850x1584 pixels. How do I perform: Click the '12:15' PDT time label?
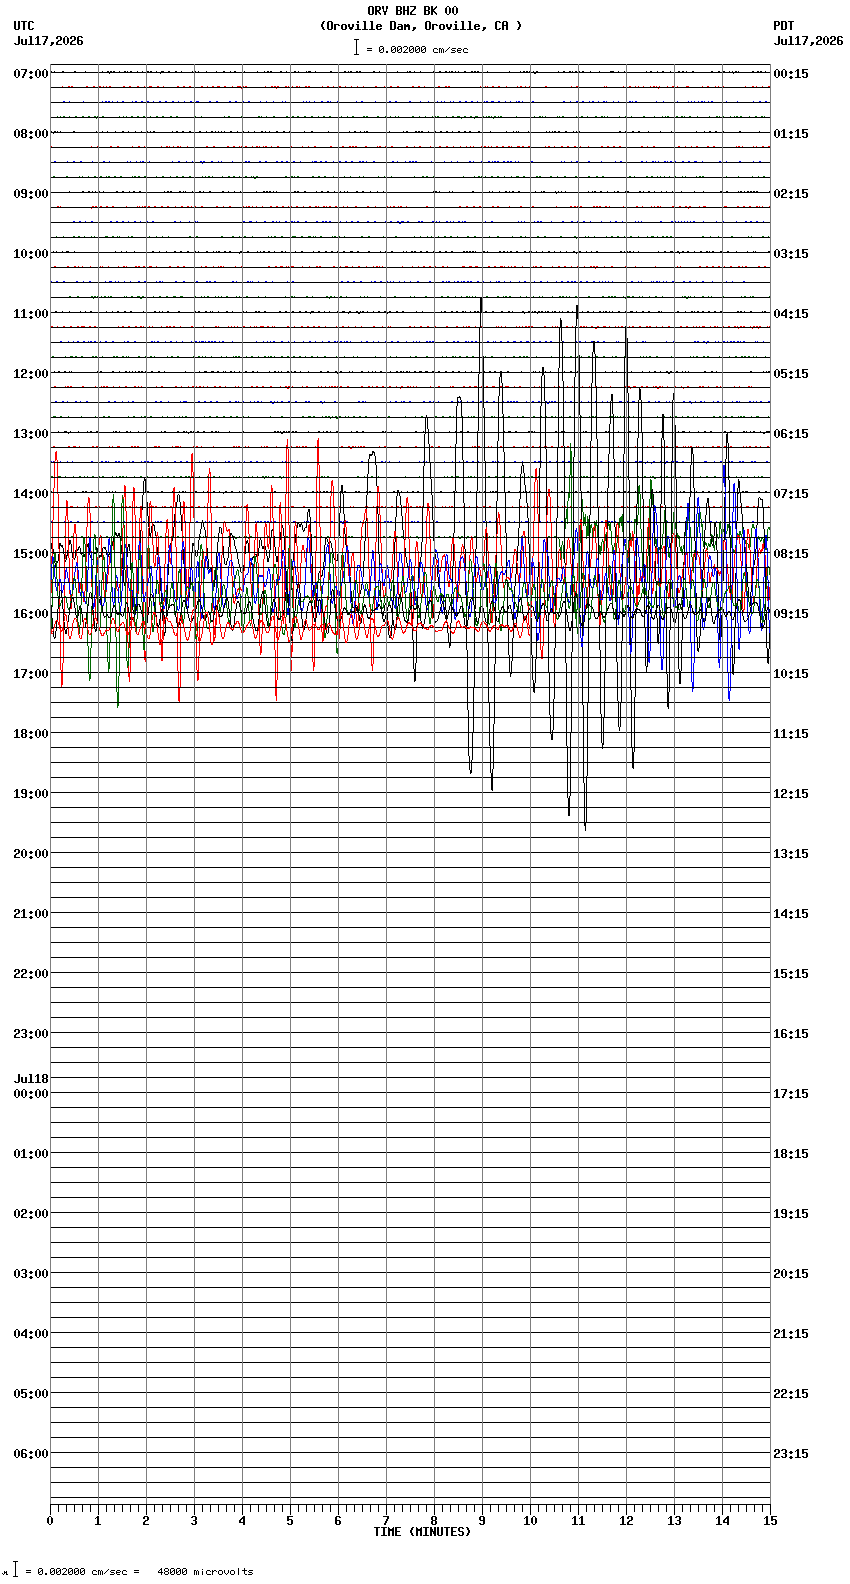click(791, 794)
